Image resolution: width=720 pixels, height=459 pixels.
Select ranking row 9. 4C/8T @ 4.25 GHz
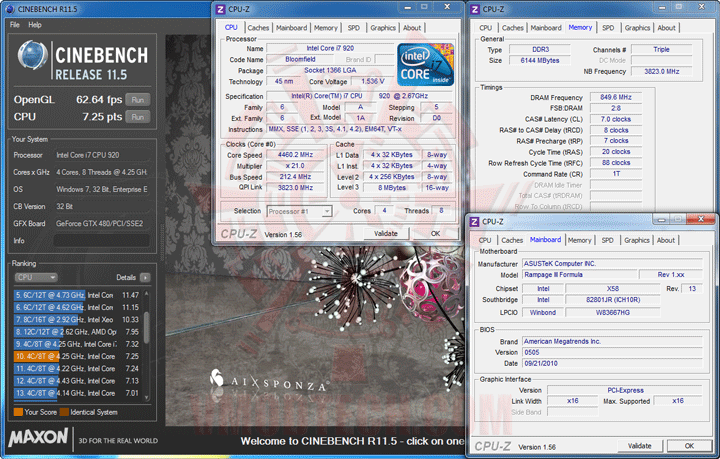point(76,344)
